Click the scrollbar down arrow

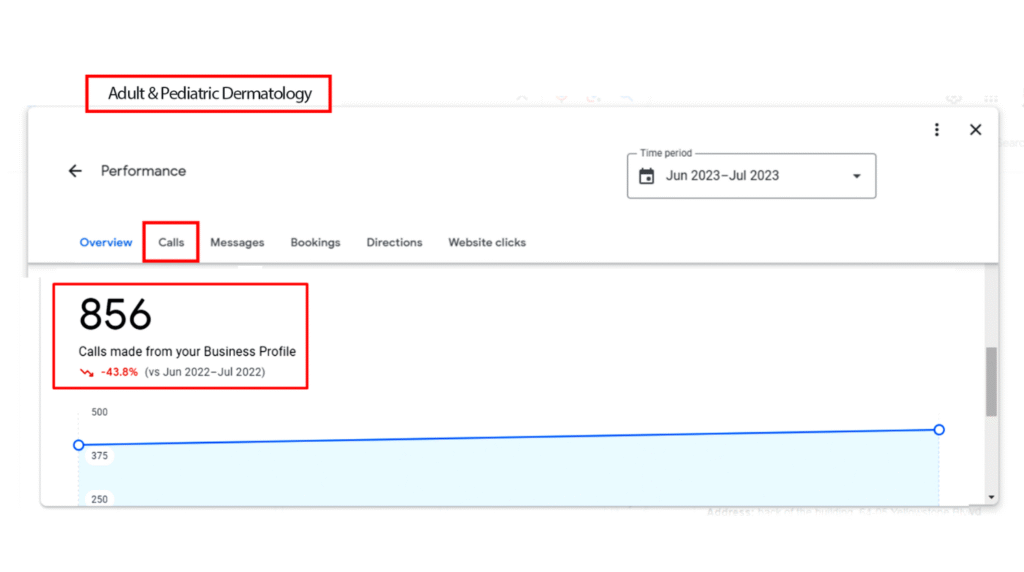[x=991, y=497]
